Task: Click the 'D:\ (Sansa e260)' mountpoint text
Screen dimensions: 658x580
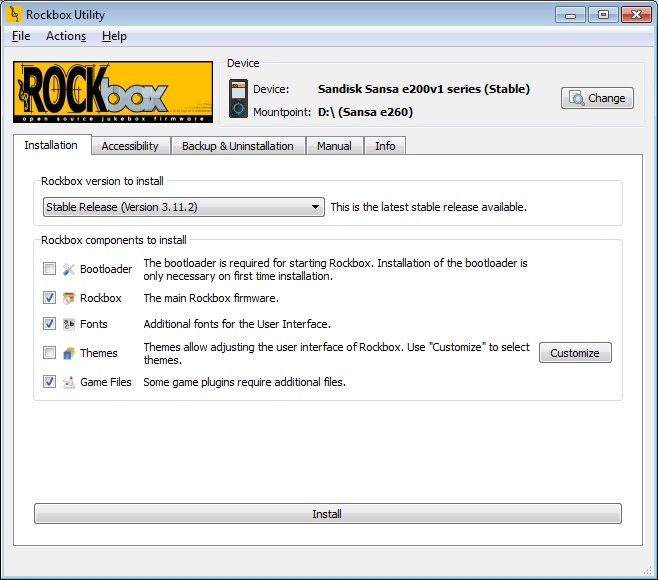Action: coord(366,112)
